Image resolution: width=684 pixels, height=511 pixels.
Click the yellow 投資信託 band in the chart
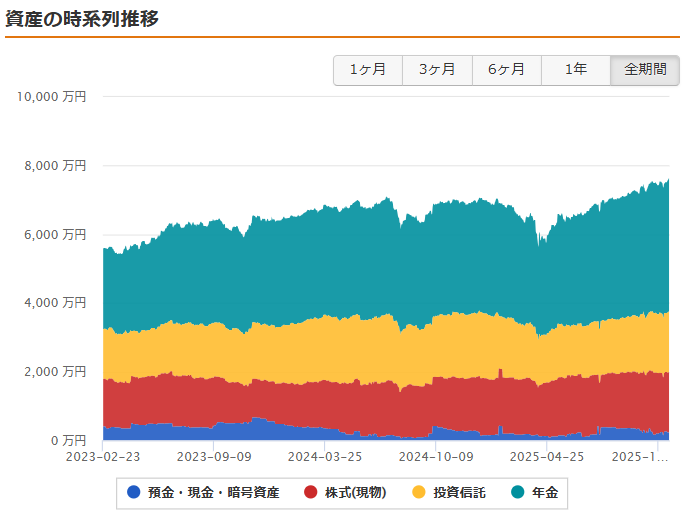380,345
